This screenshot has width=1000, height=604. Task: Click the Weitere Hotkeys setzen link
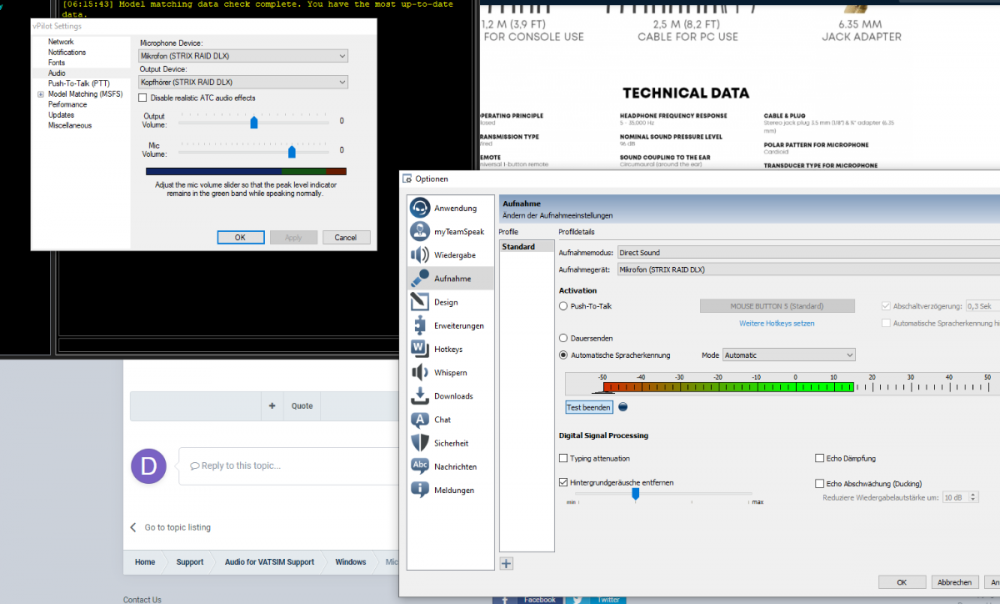[776, 324]
